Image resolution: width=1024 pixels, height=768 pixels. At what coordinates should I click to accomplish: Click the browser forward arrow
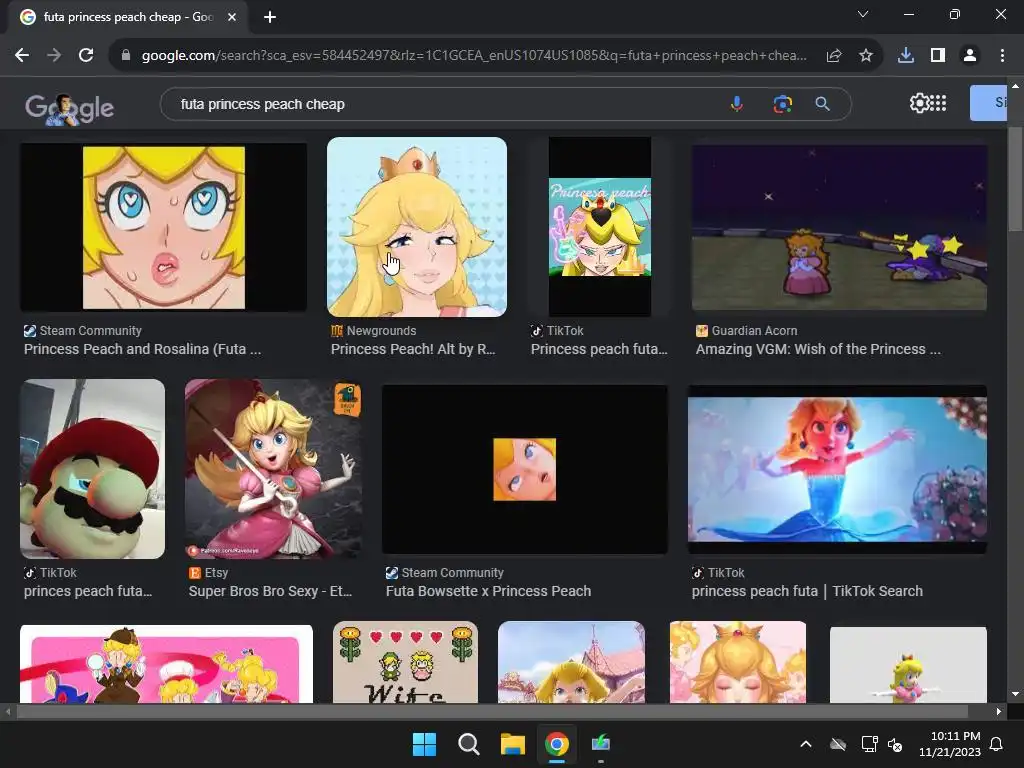pos(54,56)
